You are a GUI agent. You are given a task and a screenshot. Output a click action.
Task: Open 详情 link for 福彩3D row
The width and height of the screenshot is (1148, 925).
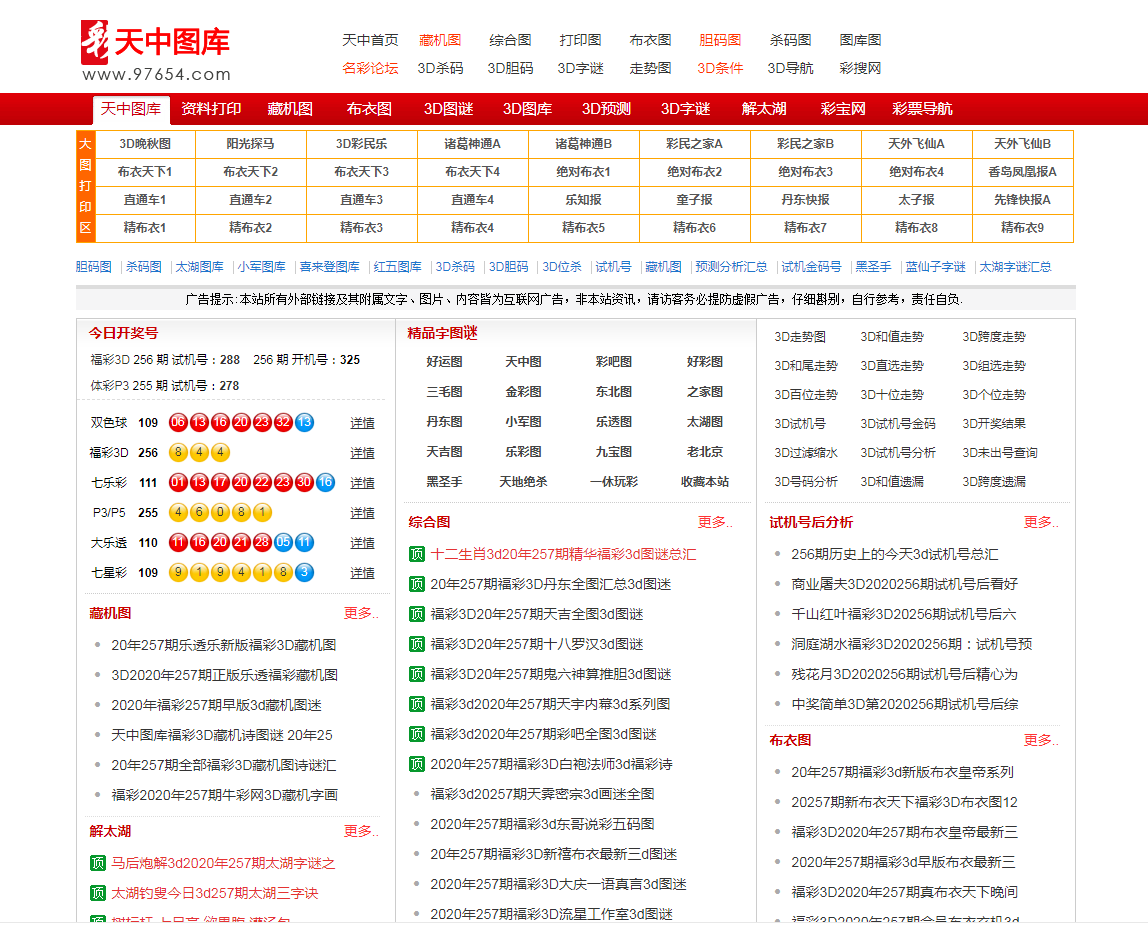(362, 453)
